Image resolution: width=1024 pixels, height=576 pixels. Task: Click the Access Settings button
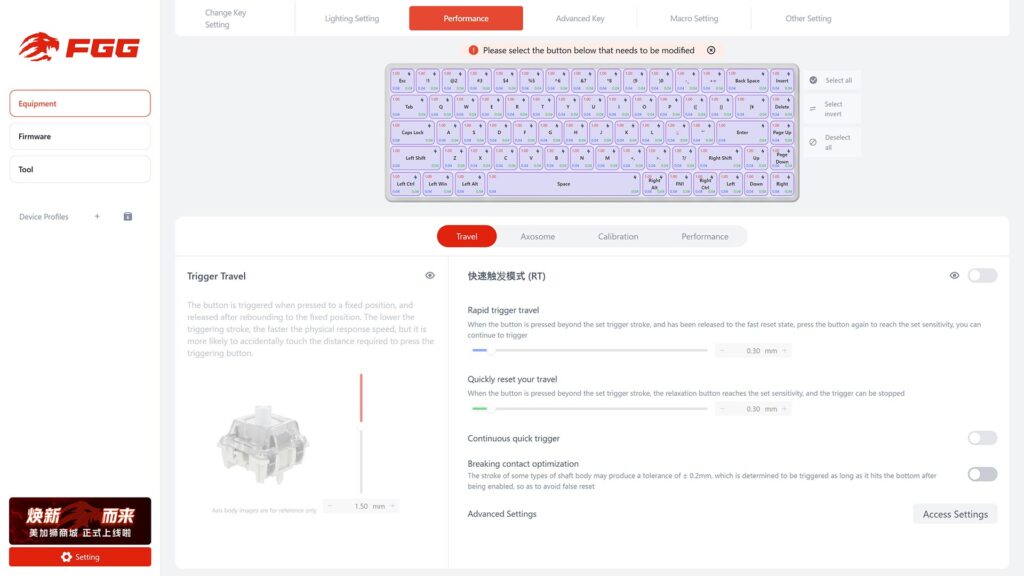click(x=954, y=514)
